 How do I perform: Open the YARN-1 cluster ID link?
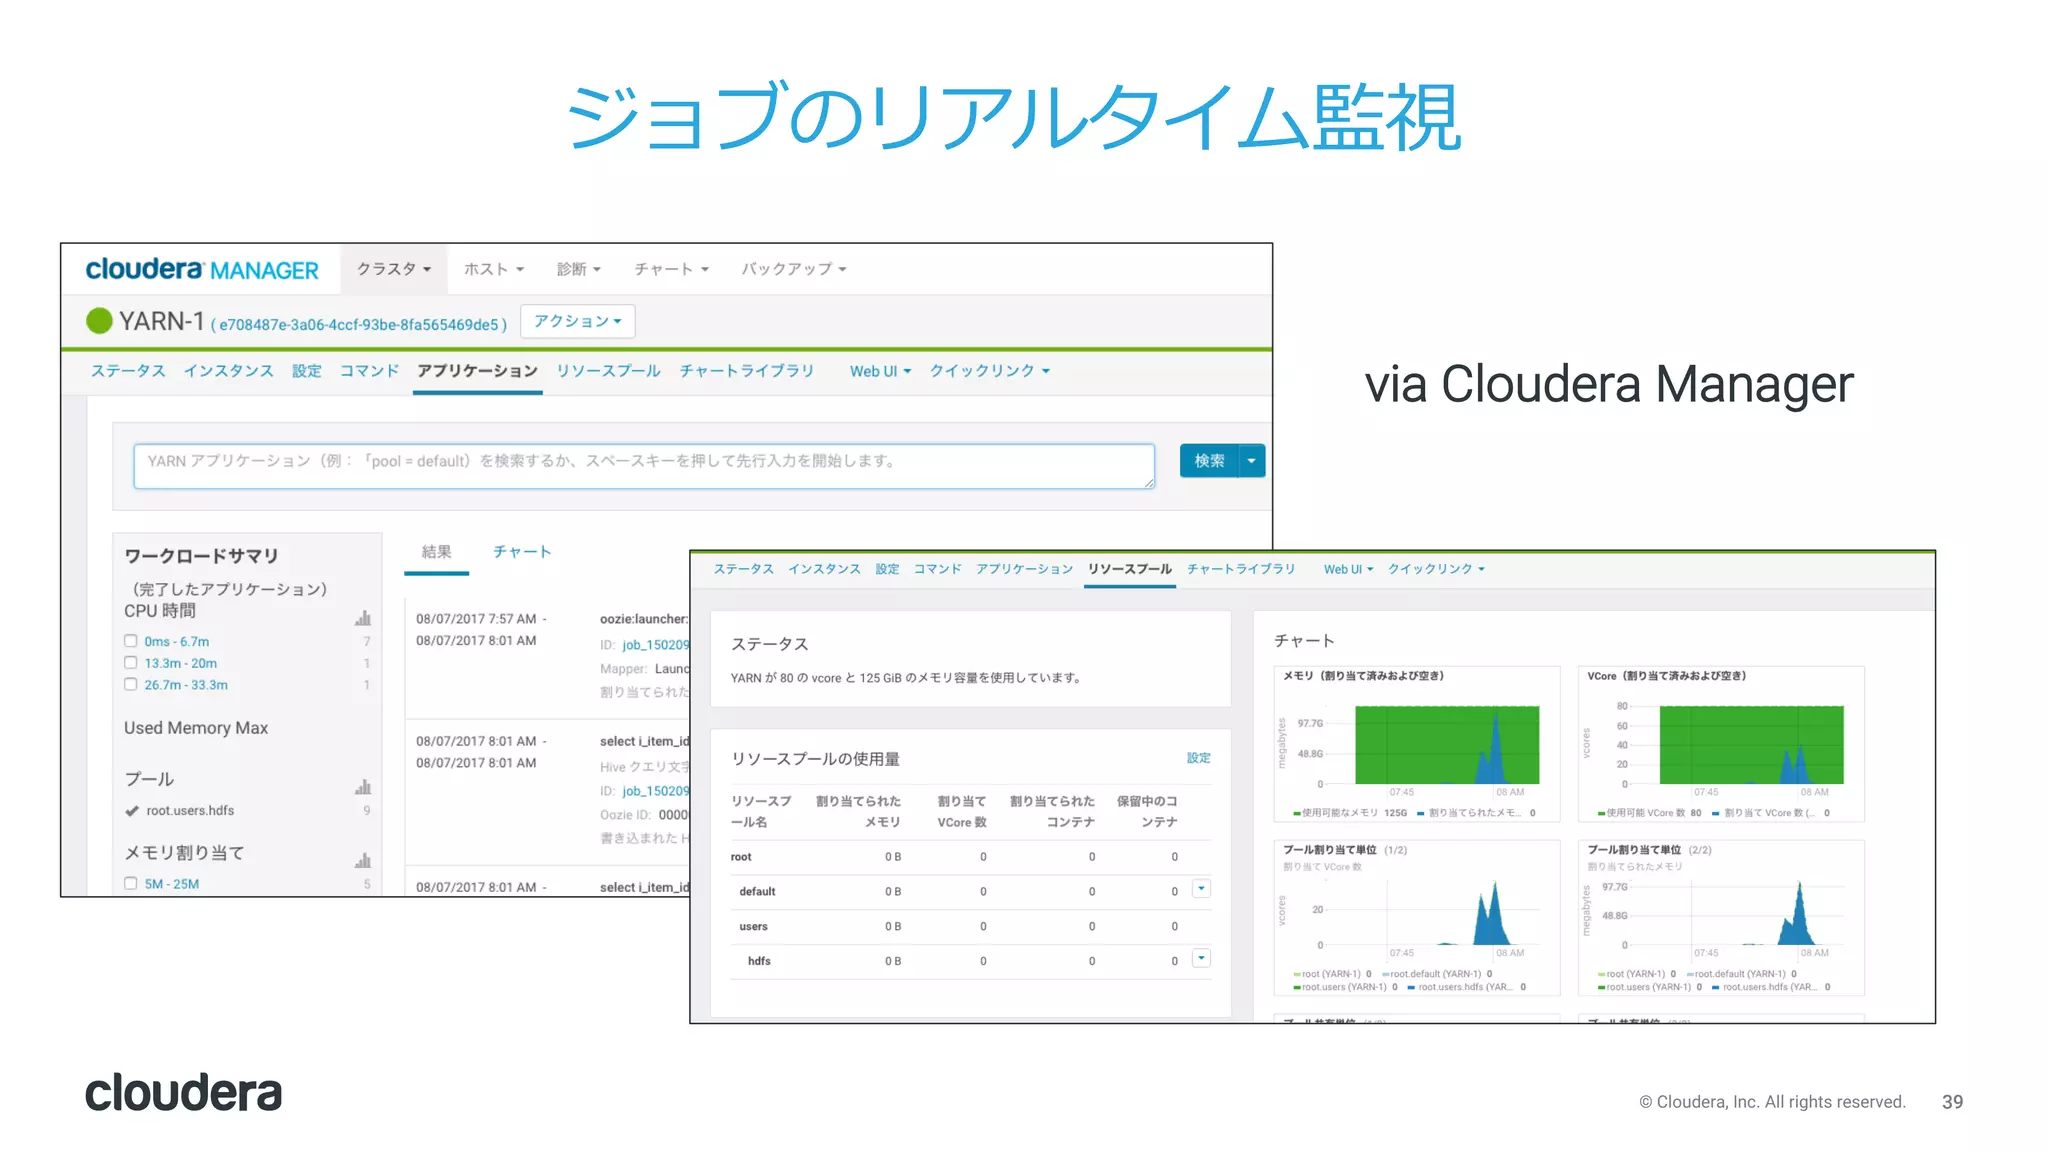click(359, 325)
